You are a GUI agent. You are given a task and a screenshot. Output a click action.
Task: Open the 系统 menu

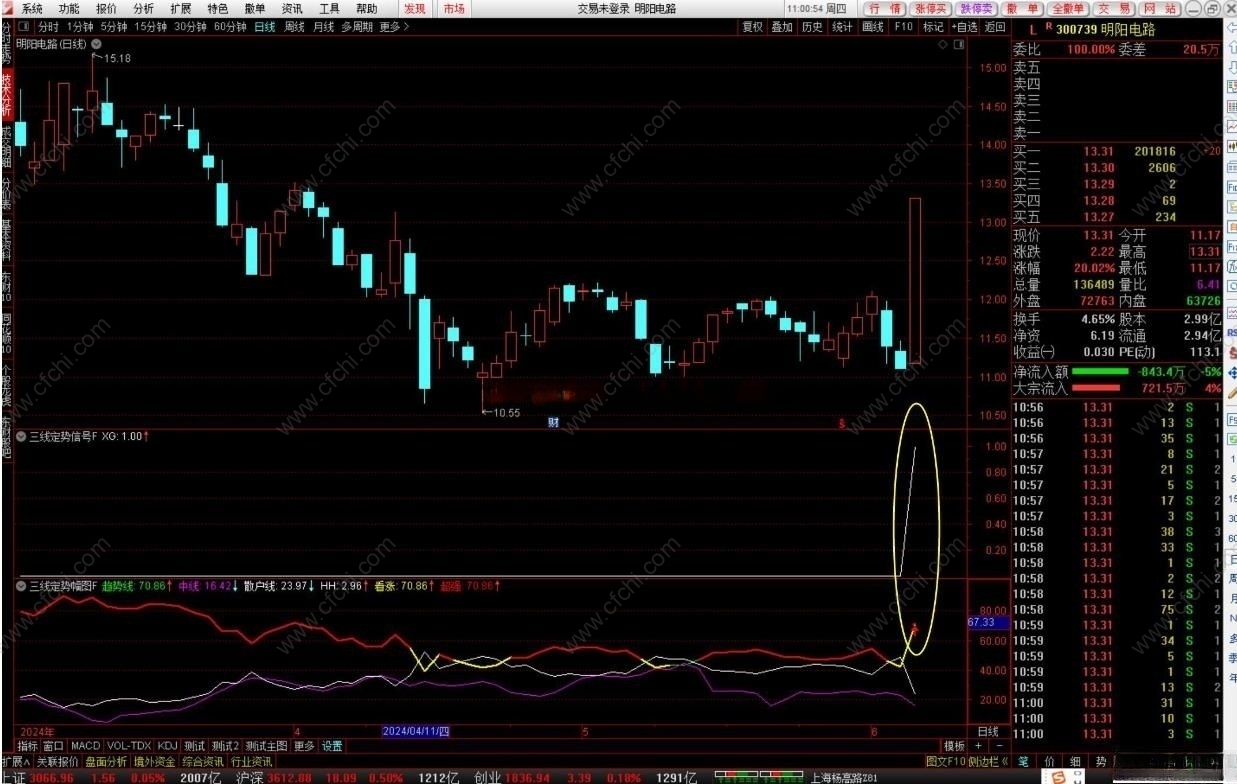pyautogui.click(x=31, y=8)
